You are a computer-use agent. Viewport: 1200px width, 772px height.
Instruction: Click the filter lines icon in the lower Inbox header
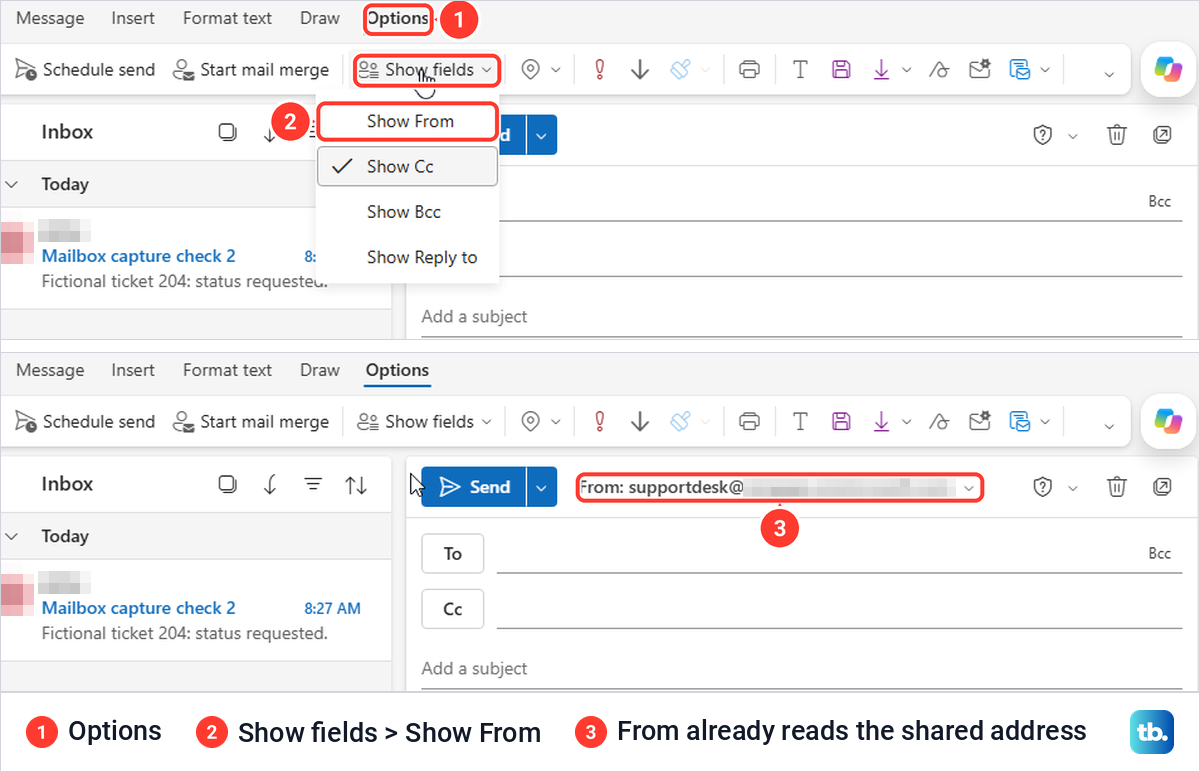pyautogui.click(x=313, y=485)
